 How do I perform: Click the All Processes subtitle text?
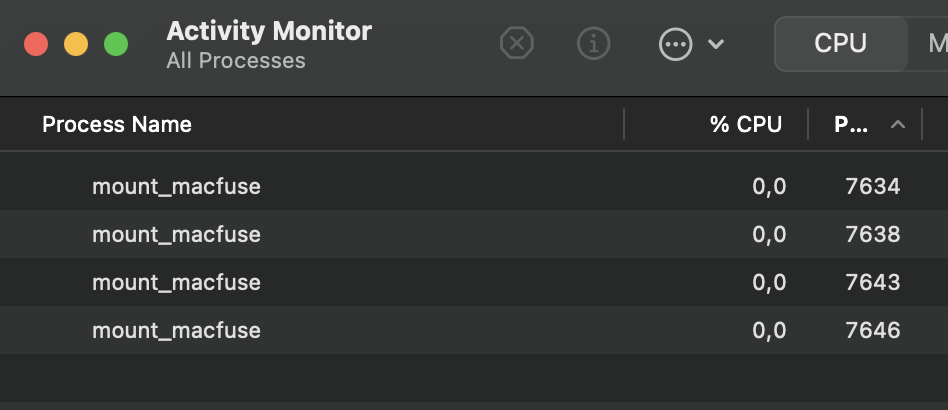236,61
